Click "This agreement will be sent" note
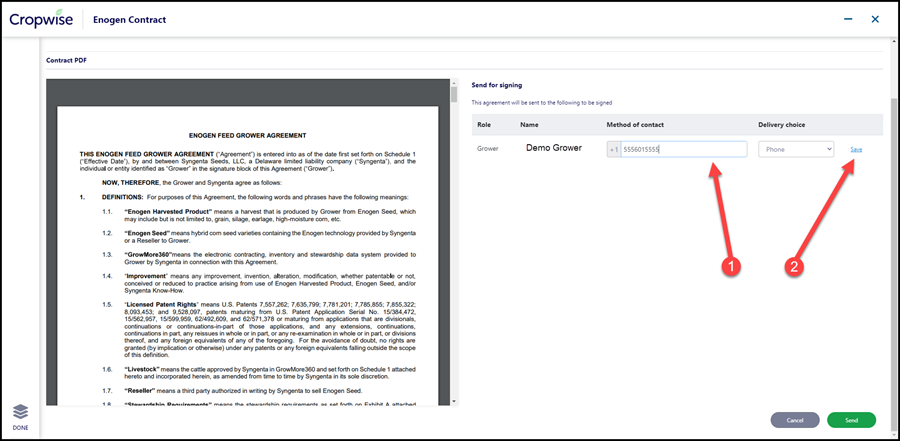This screenshot has width=900, height=441. 542,103
